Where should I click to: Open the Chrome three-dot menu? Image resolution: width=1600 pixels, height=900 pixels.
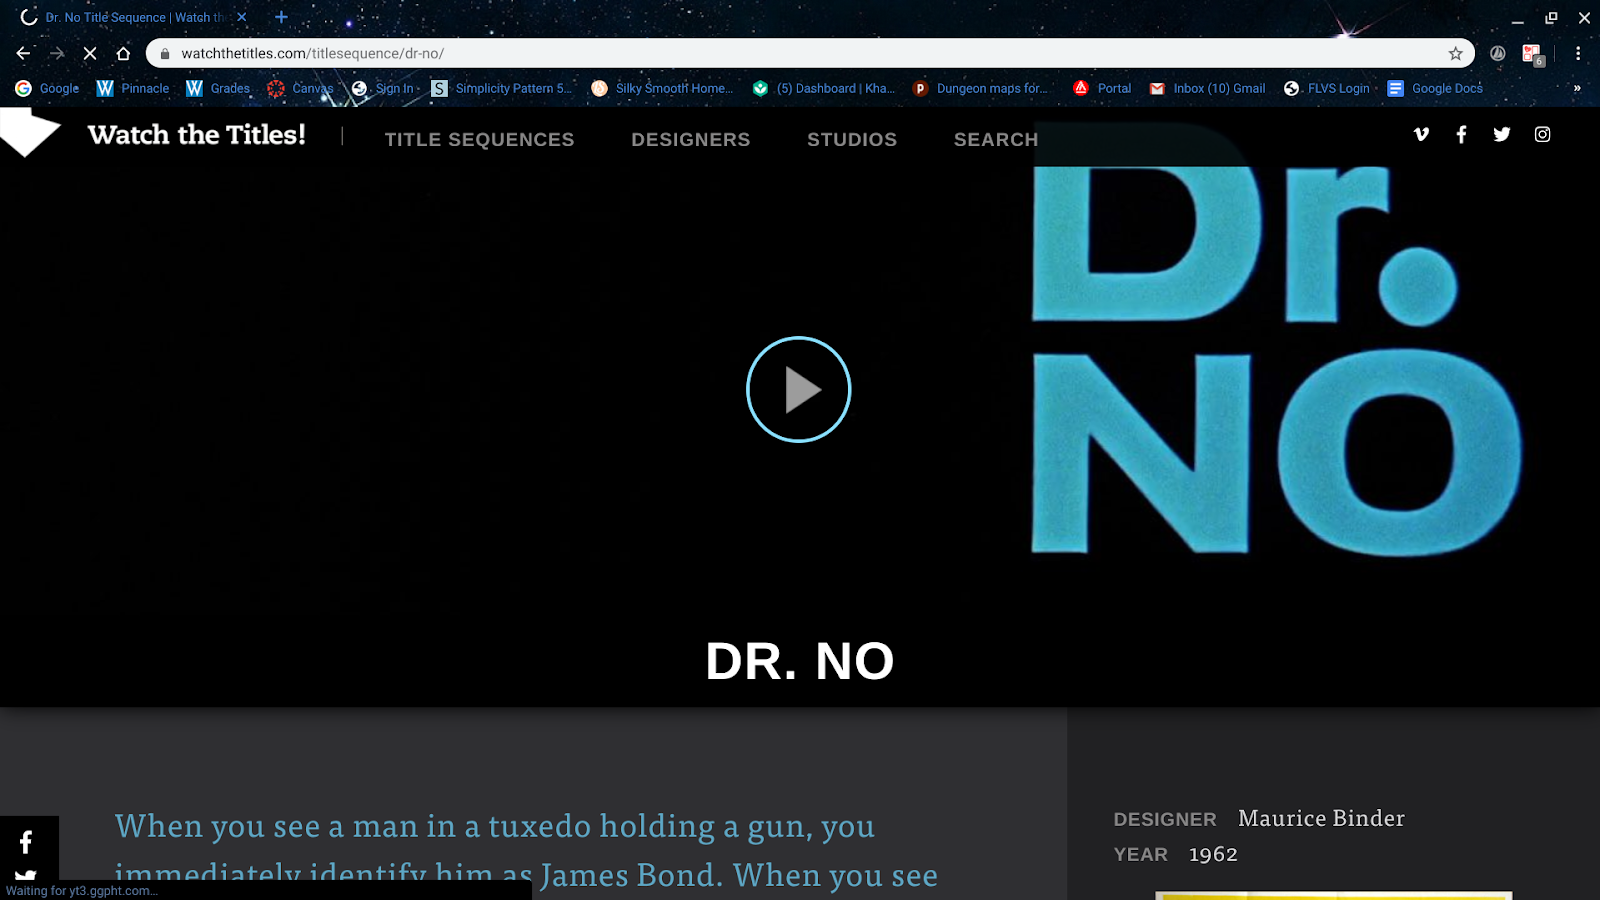(1578, 53)
